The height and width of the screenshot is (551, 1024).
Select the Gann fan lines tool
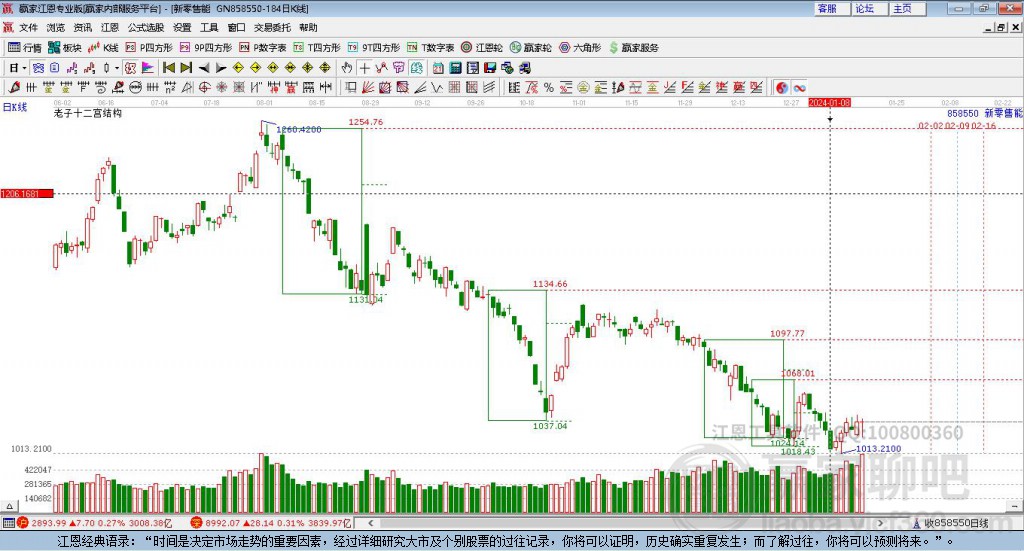click(368, 87)
